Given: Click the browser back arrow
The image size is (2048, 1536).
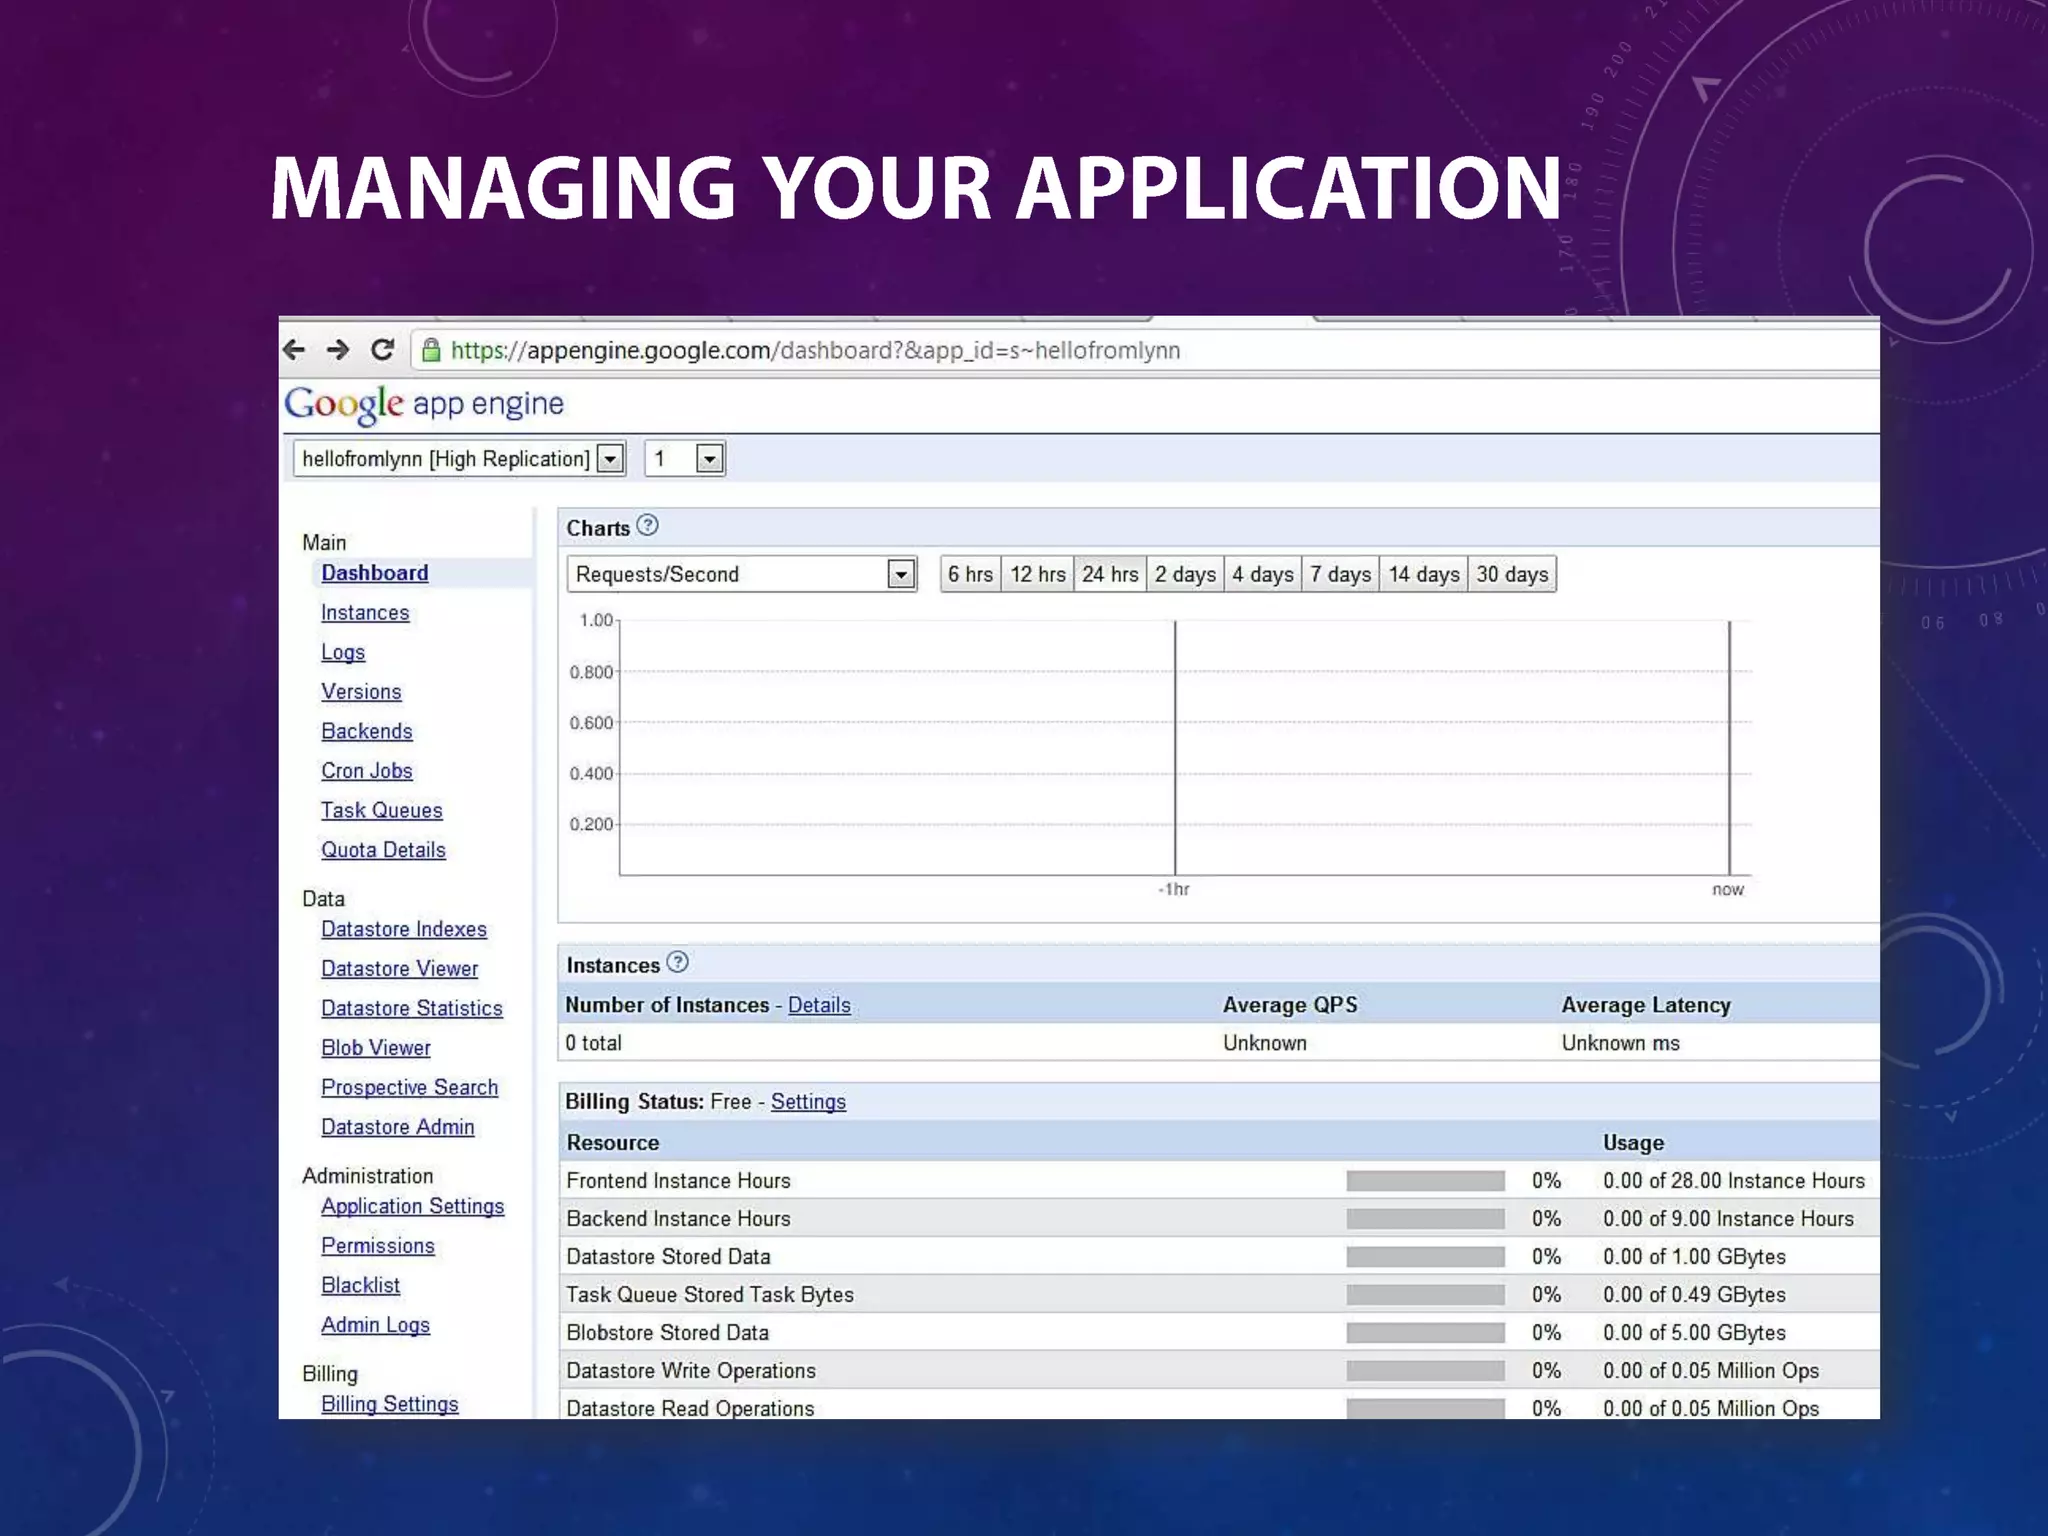Looking at the screenshot, I should (x=294, y=350).
